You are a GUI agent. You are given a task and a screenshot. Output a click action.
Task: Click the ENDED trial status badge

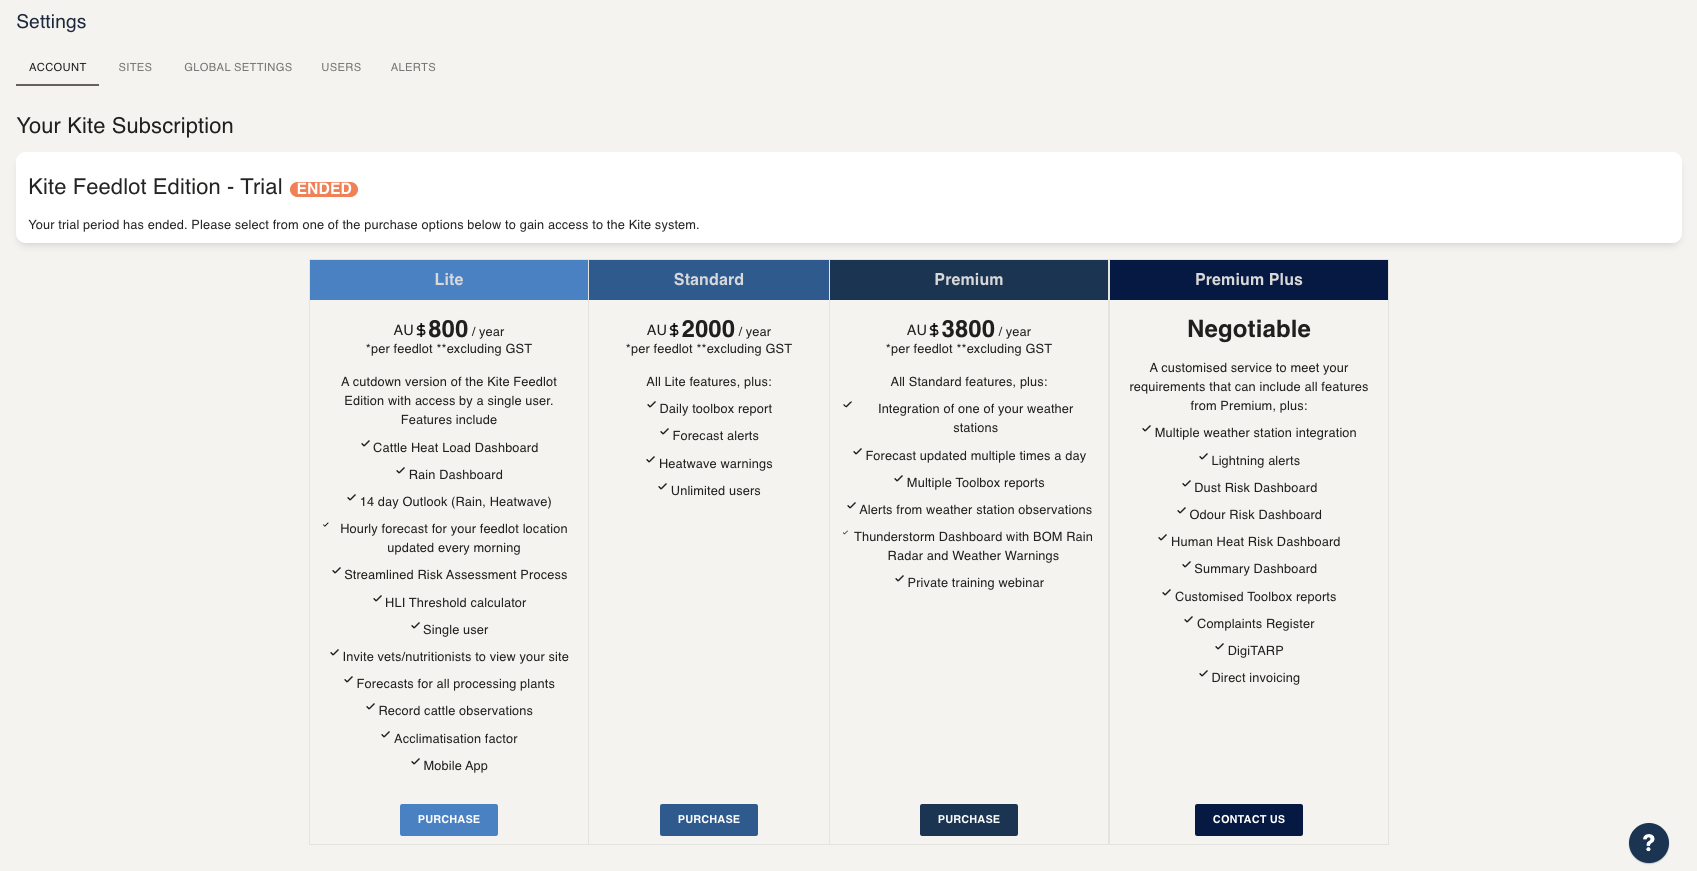tap(324, 189)
